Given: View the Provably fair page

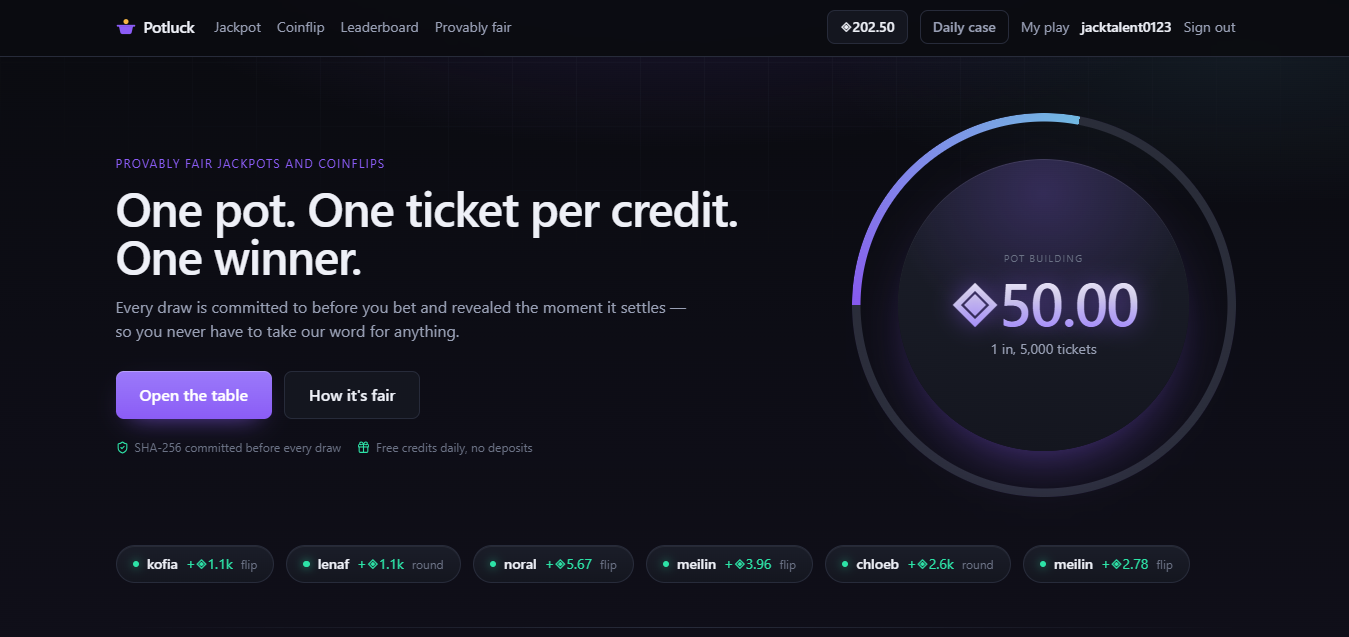Looking at the screenshot, I should [x=473, y=27].
